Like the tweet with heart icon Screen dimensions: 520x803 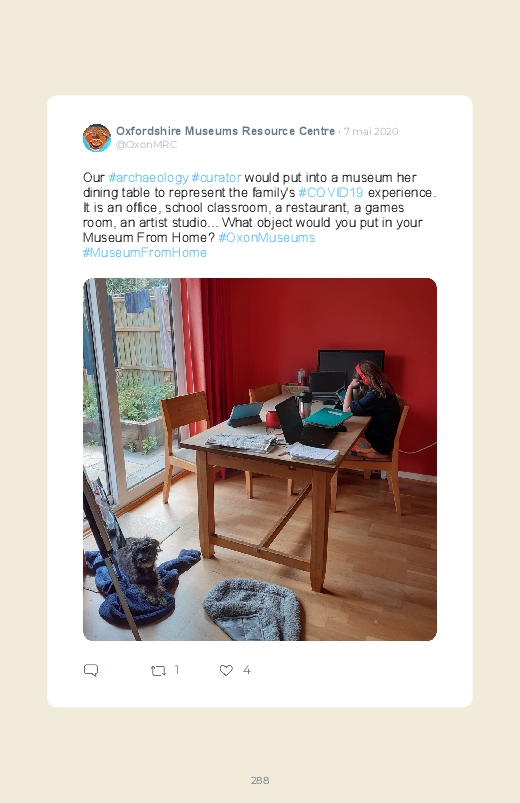pos(226,670)
